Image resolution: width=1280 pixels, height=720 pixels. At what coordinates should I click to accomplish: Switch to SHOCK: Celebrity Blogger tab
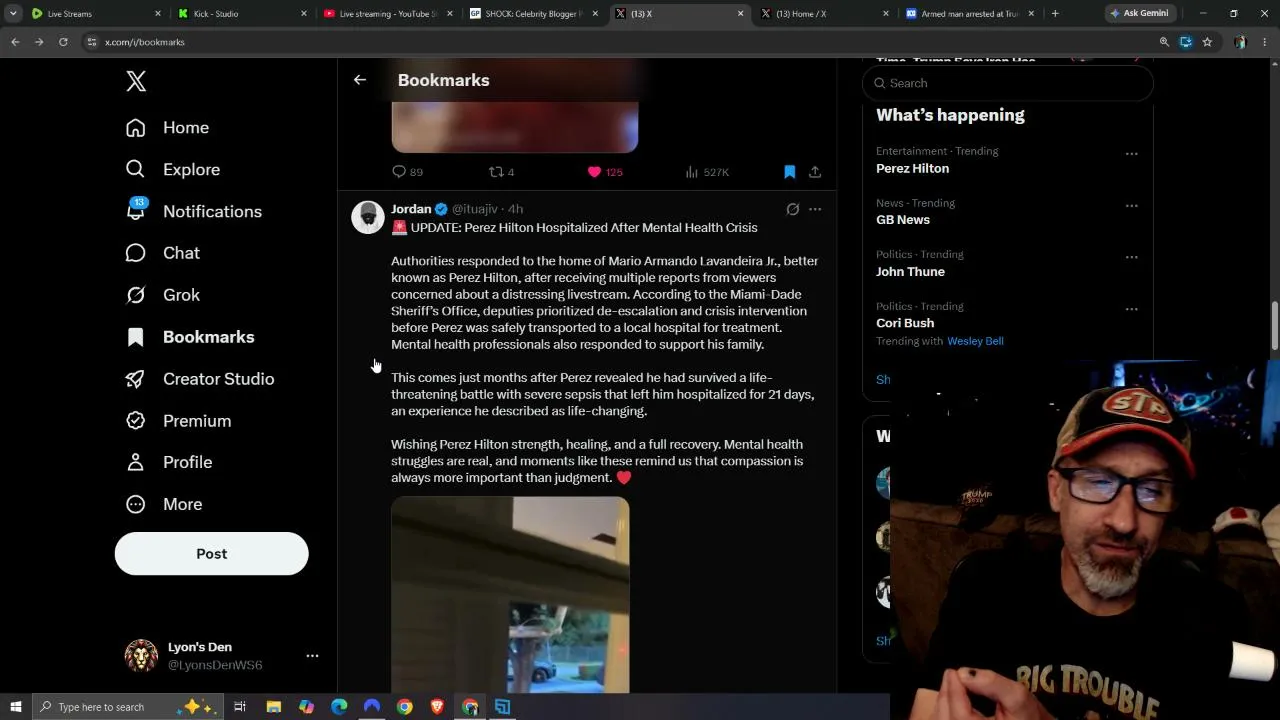pyautogui.click(x=531, y=14)
